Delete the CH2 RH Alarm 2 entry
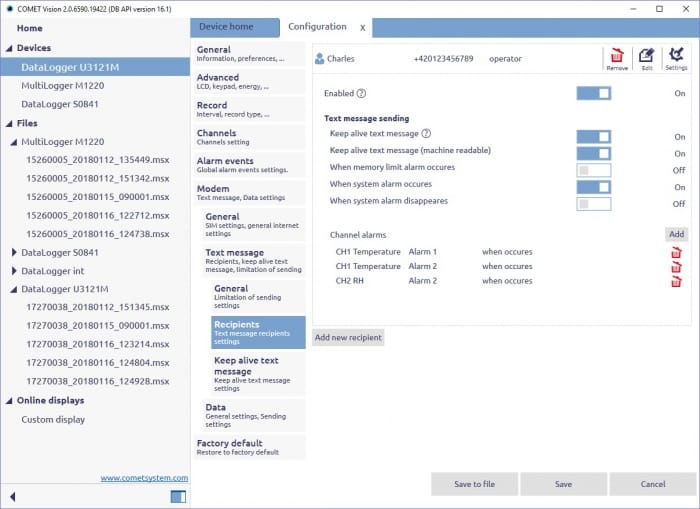The width and height of the screenshot is (700, 509). (x=676, y=281)
